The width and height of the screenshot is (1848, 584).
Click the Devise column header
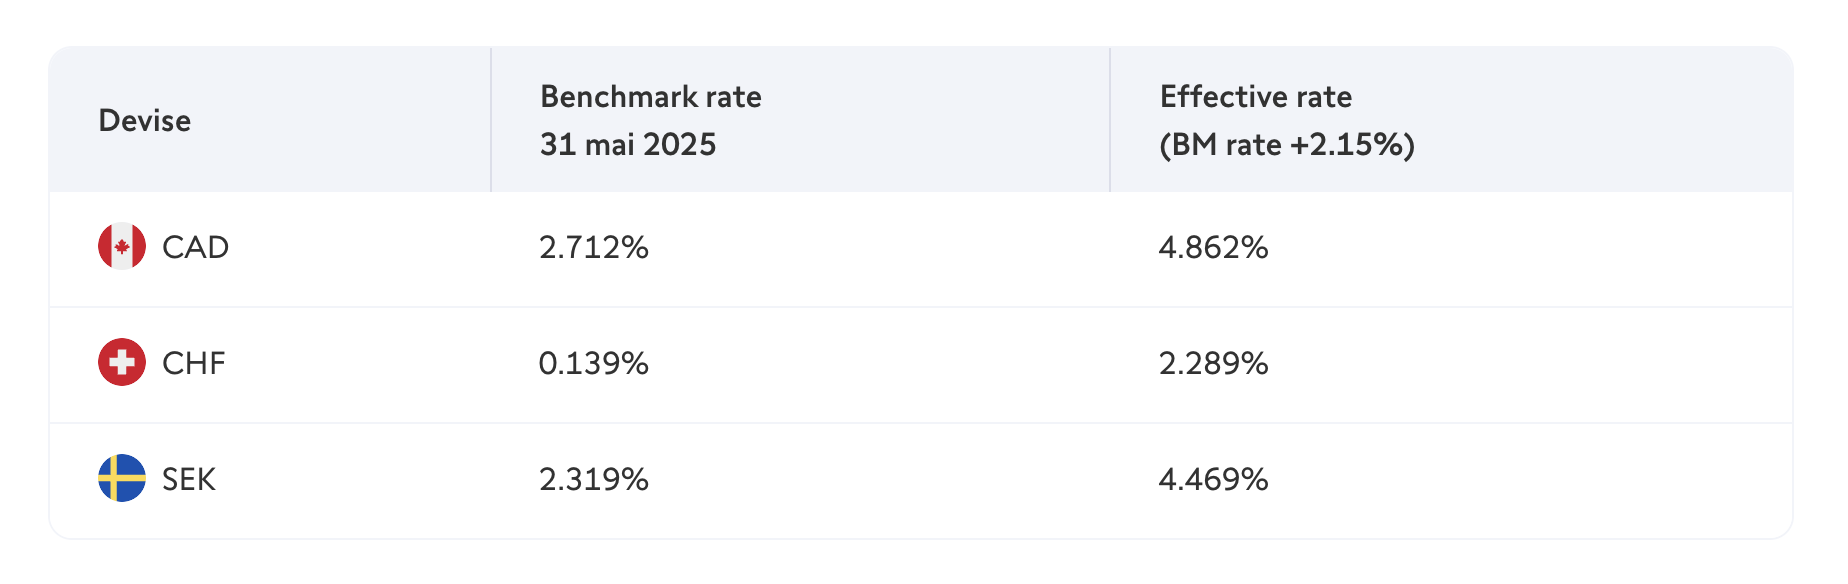(145, 120)
